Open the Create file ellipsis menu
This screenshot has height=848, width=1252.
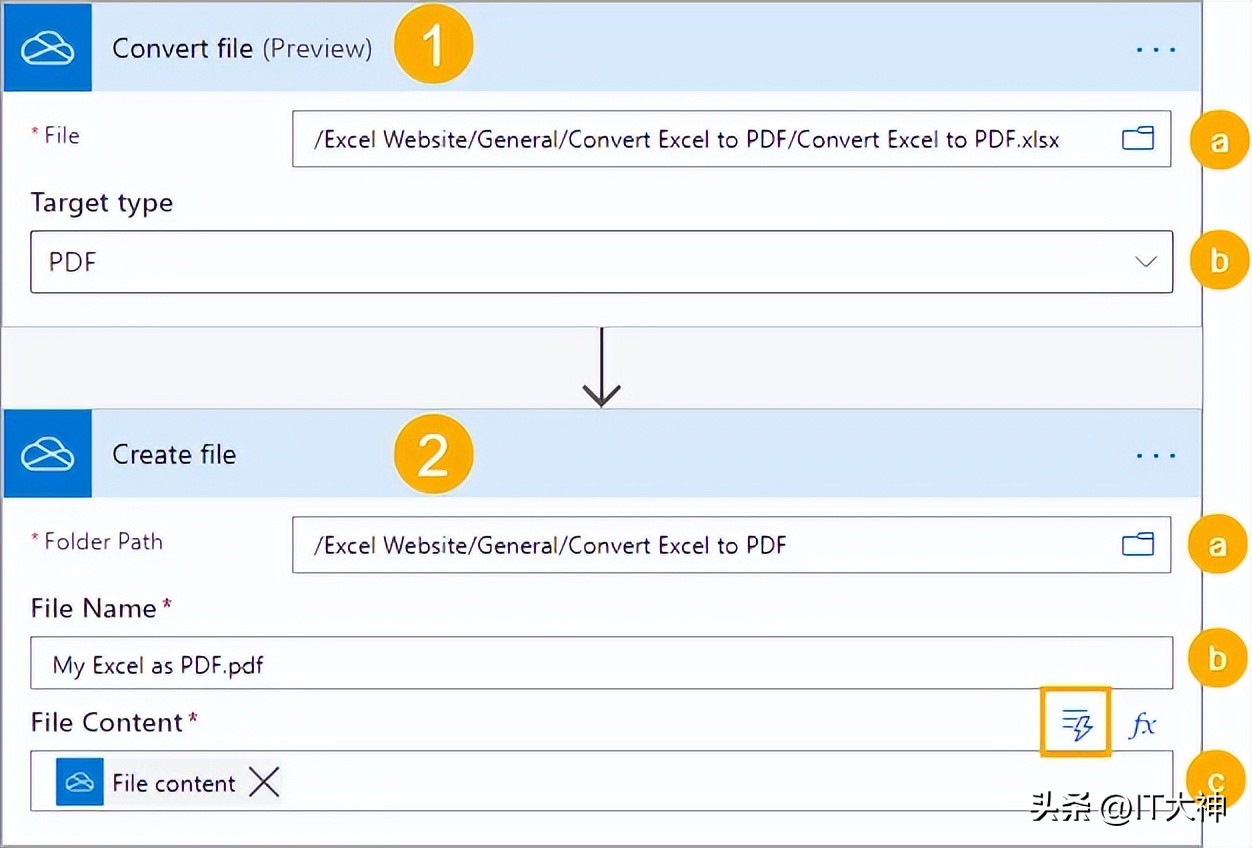pos(1156,455)
